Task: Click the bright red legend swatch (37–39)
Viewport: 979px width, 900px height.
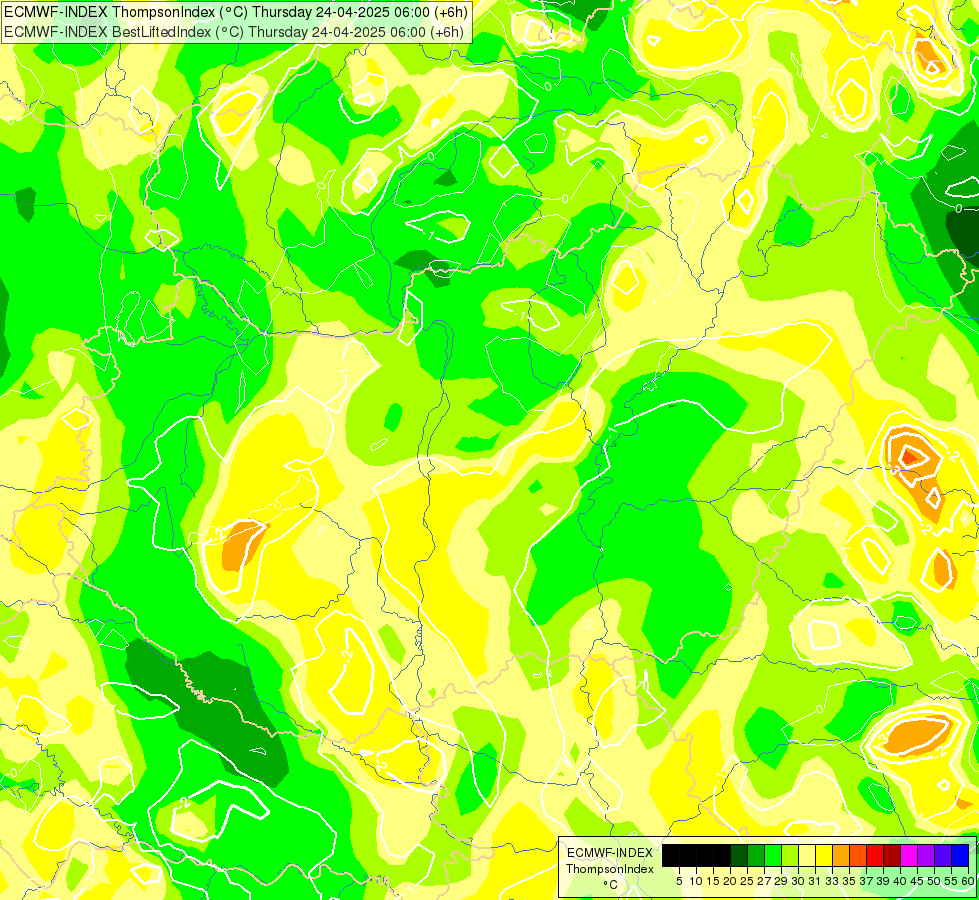Action: coord(875,855)
